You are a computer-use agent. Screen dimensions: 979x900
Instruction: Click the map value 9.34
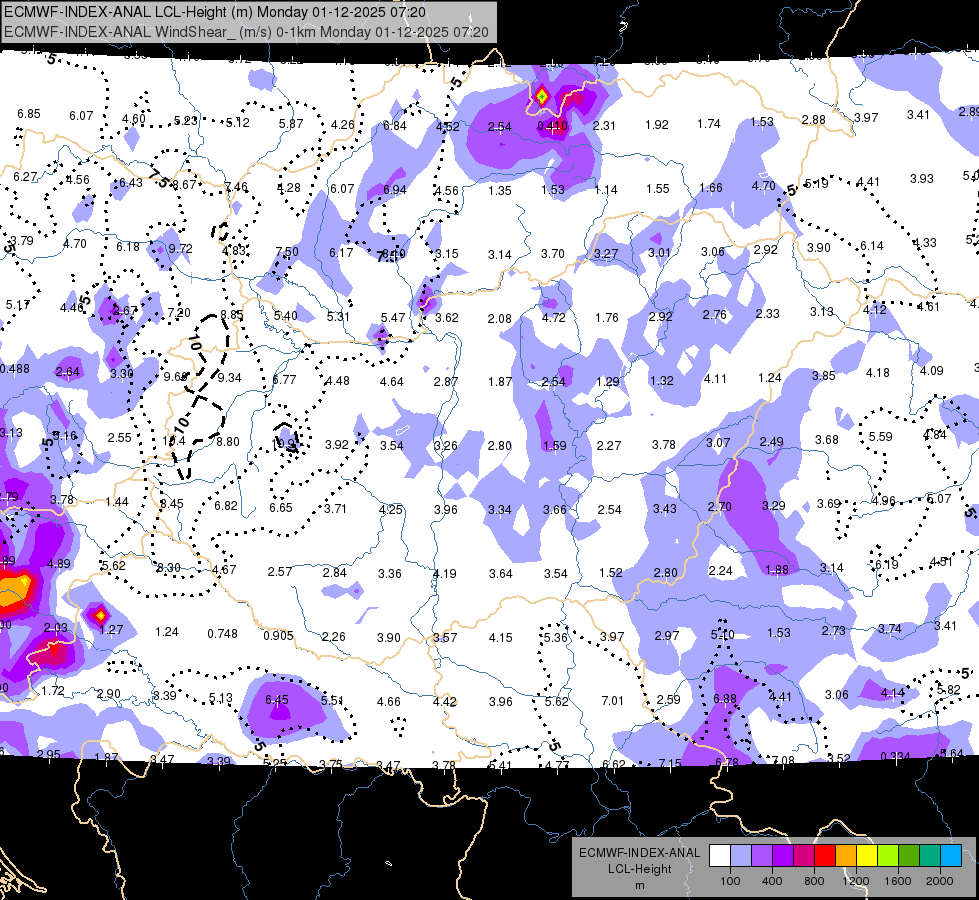[229, 378]
